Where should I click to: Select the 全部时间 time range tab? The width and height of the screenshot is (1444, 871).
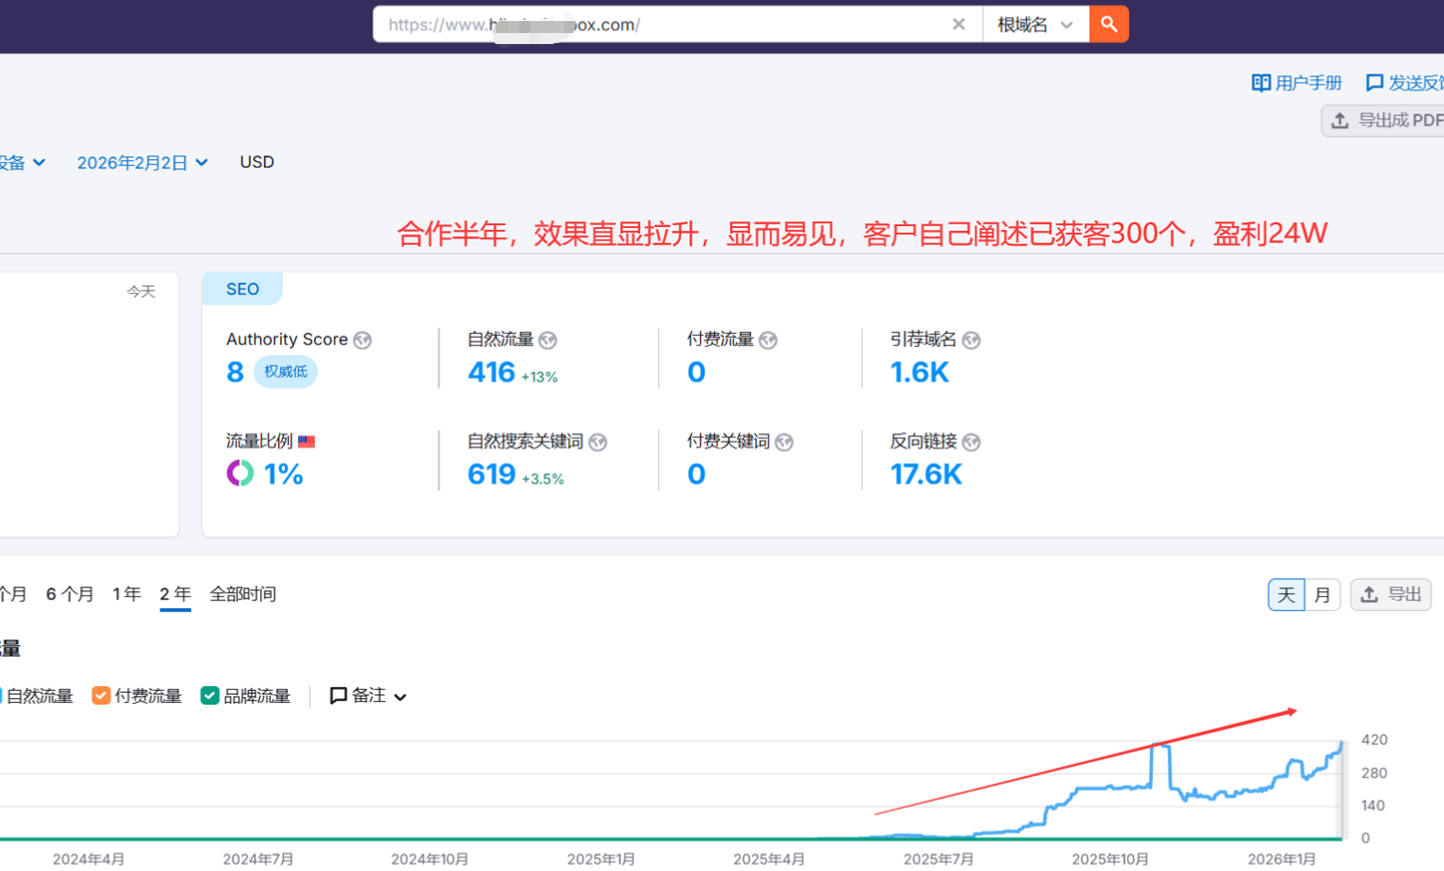coord(242,594)
